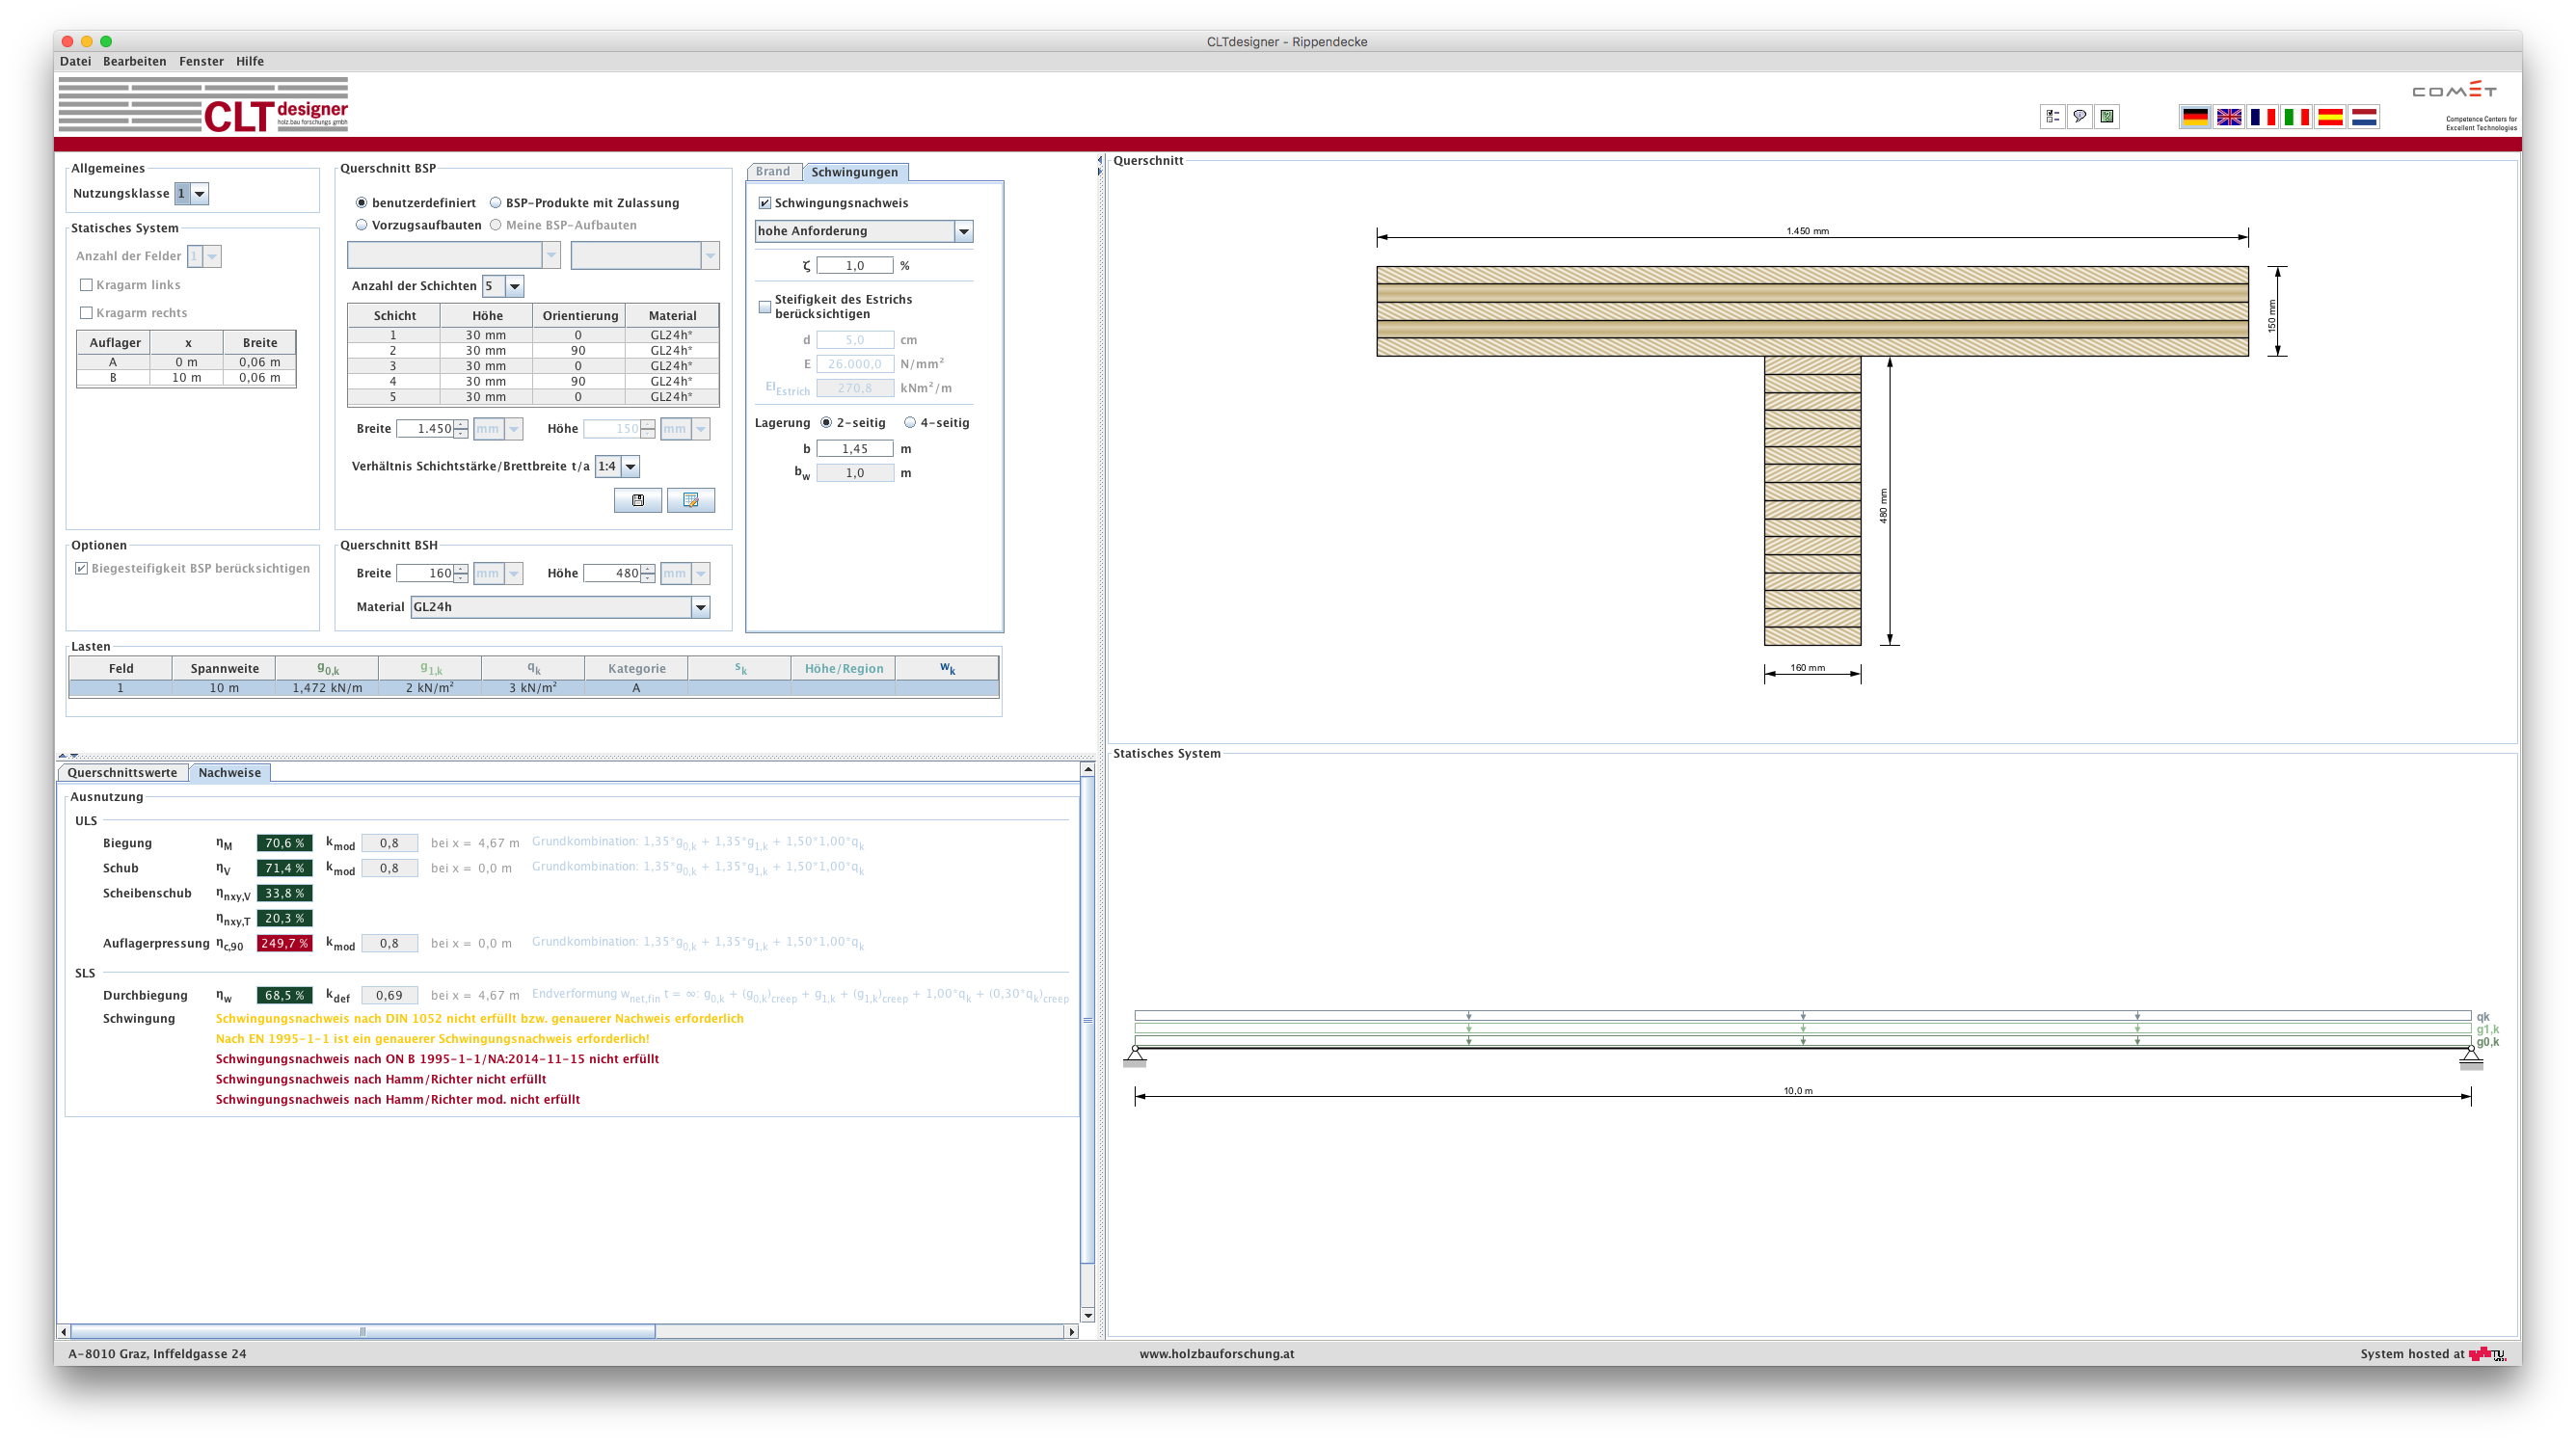The height and width of the screenshot is (1443, 2576).
Task: Click the info speech bubble icon
Action: point(2079,117)
